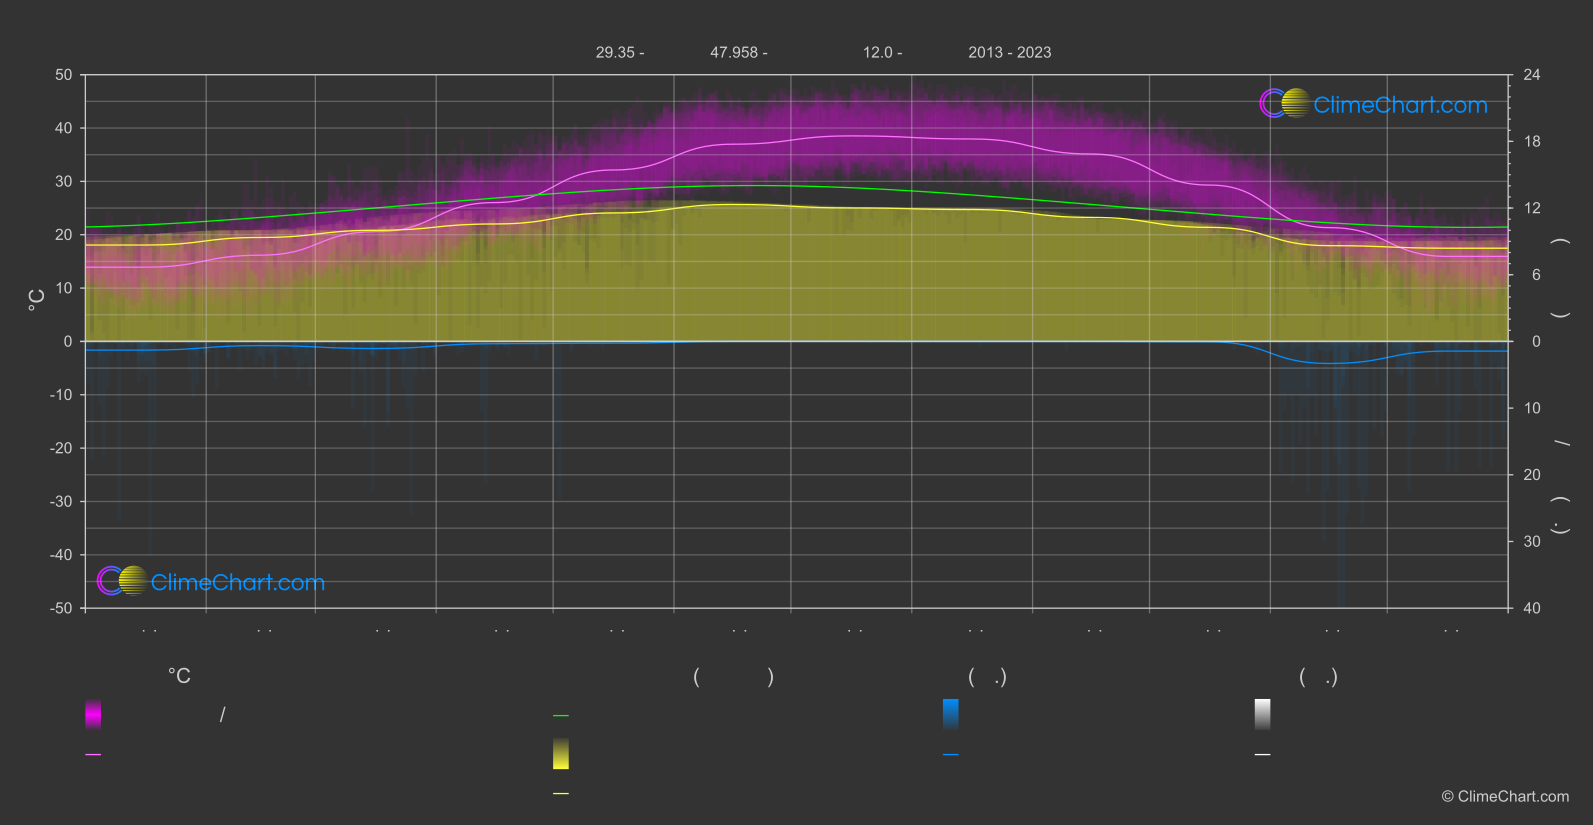
Task: Toggle the white line legend marker
Action: [x=1263, y=755]
